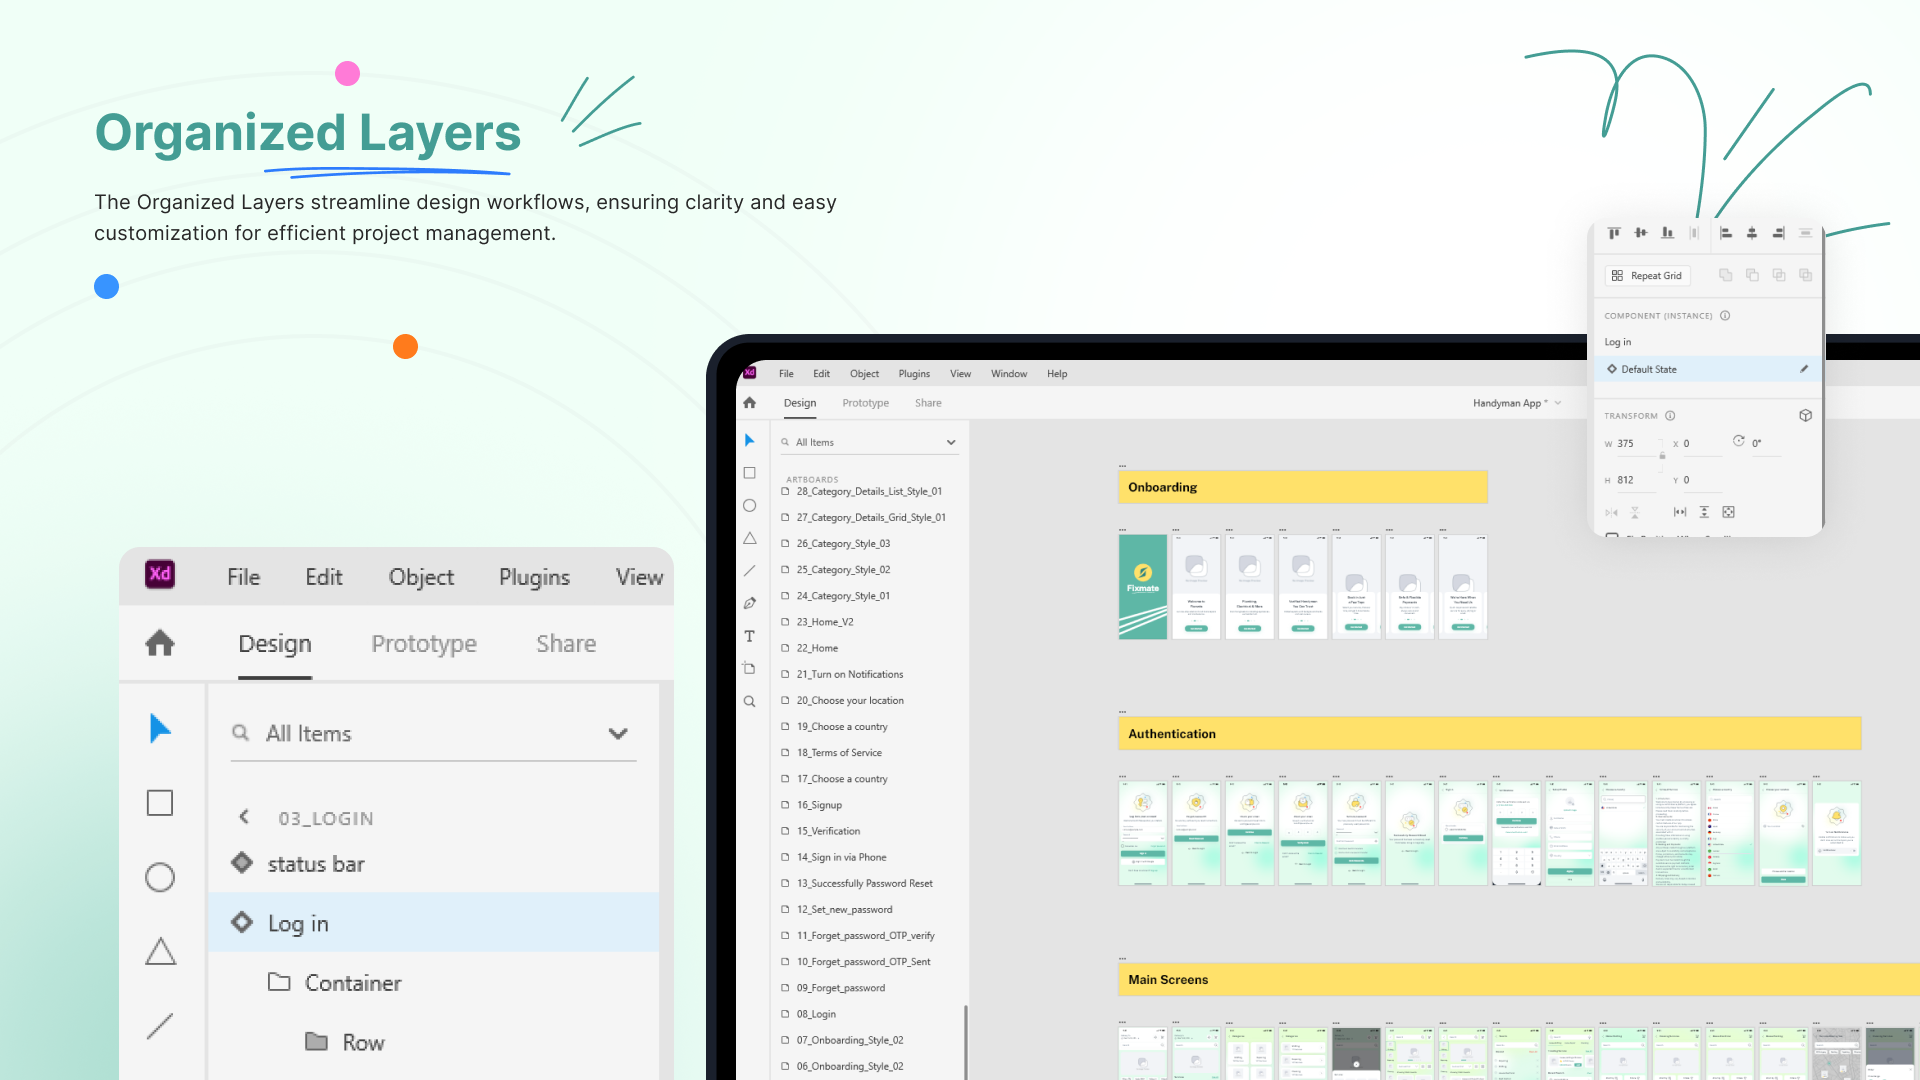
Task: Align selection to top edge
Action: point(1614,233)
